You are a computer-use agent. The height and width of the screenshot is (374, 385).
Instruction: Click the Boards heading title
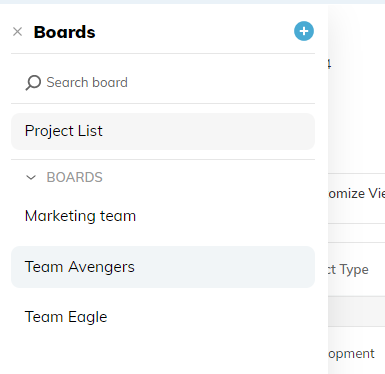(65, 32)
